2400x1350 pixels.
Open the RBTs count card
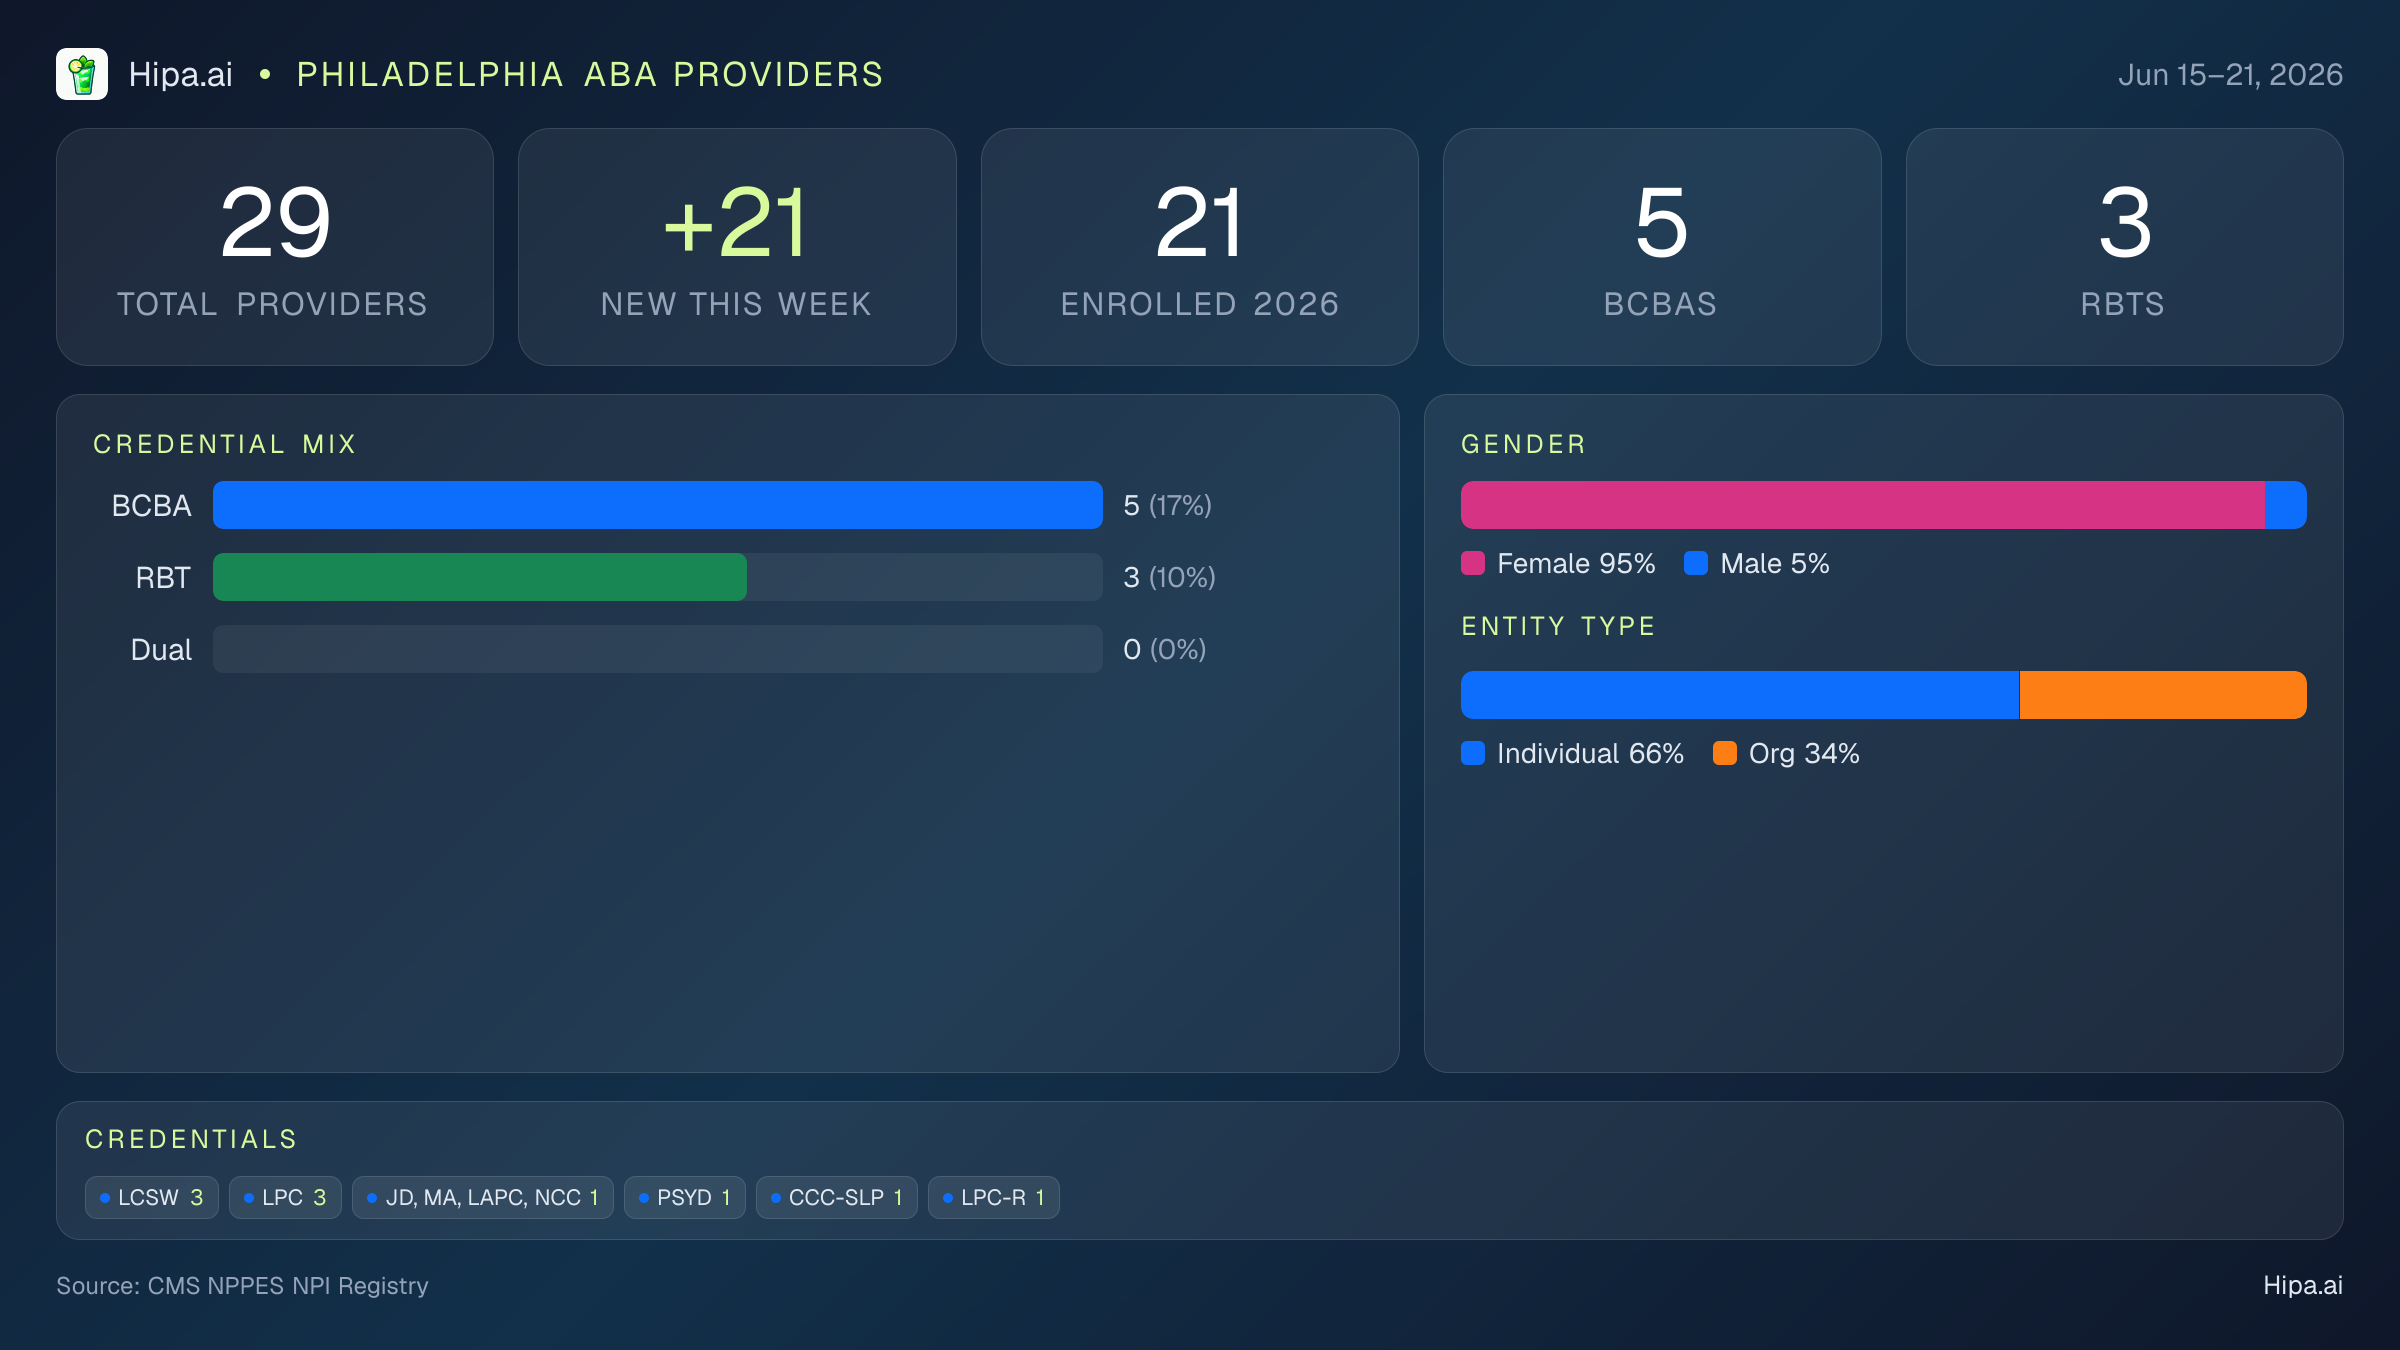(x=2125, y=247)
